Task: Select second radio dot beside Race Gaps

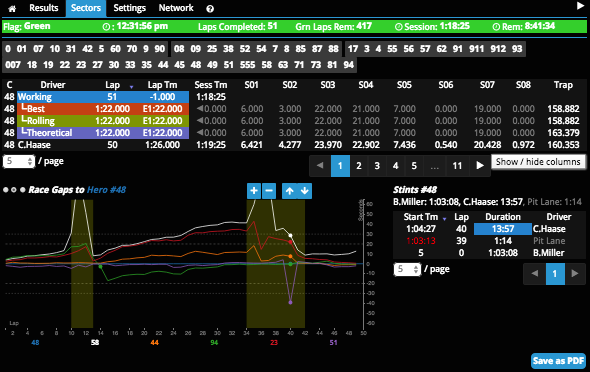Action: click(x=14, y=190)
